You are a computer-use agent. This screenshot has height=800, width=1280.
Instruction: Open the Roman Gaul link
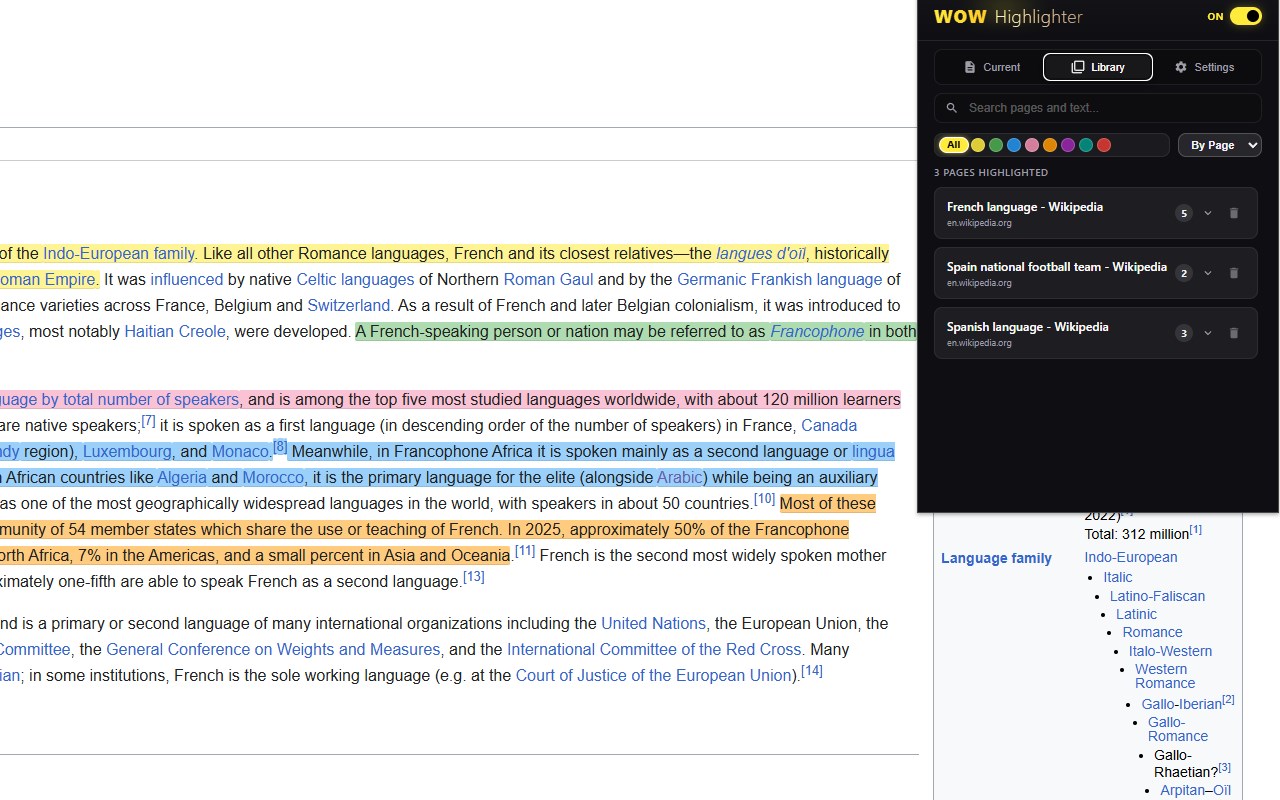[548, 280]
